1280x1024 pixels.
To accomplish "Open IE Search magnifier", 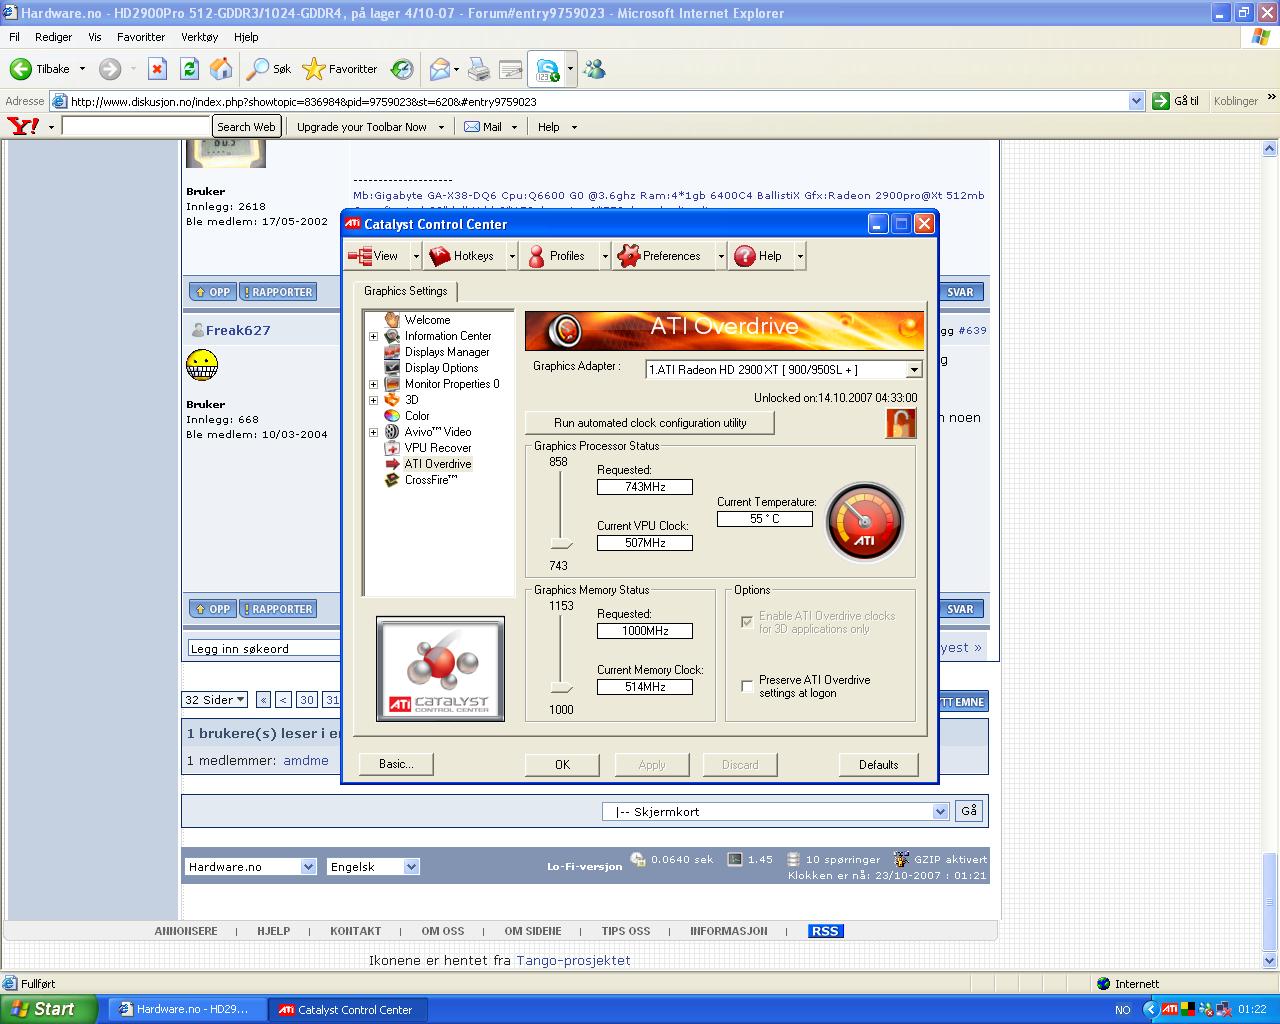I will (x=258, y=69).
